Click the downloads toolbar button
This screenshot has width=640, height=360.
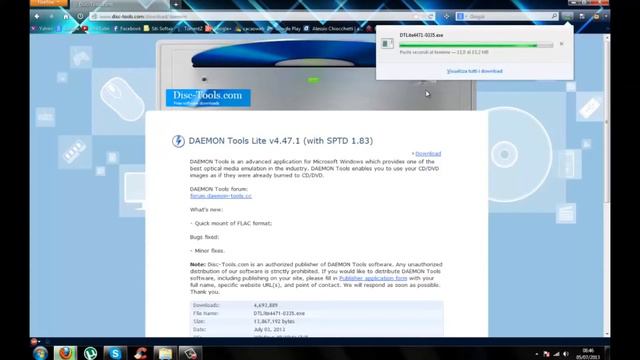pyautogui.click(x=567, y=16)
